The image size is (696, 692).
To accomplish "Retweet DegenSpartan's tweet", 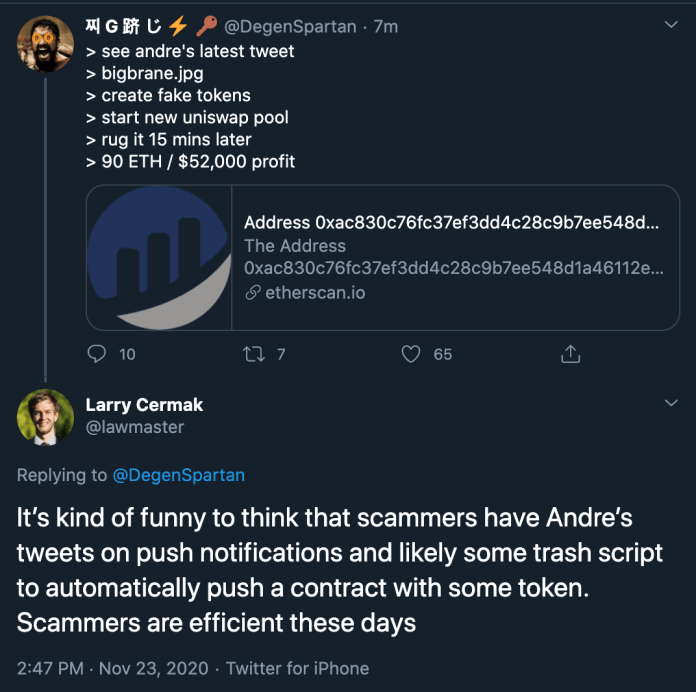I will (x=254, y=354).
